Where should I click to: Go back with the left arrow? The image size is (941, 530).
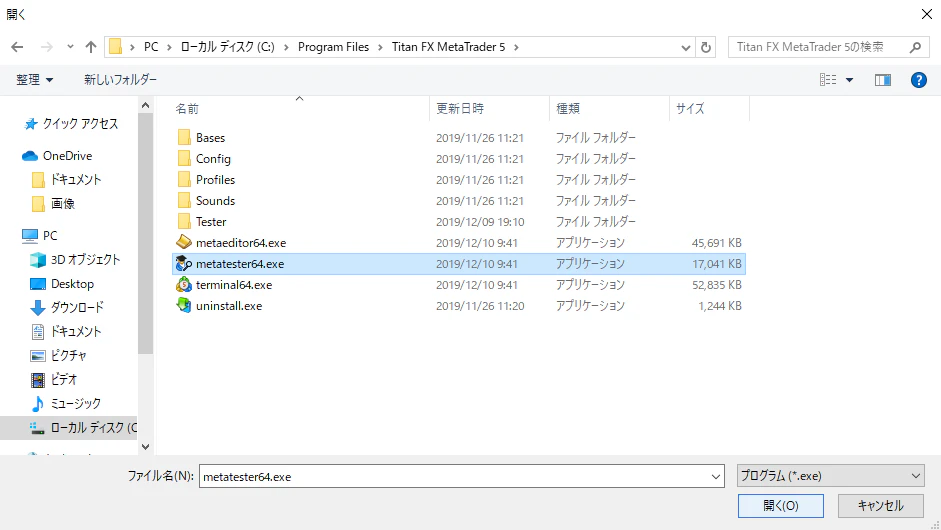coord(17,47)
